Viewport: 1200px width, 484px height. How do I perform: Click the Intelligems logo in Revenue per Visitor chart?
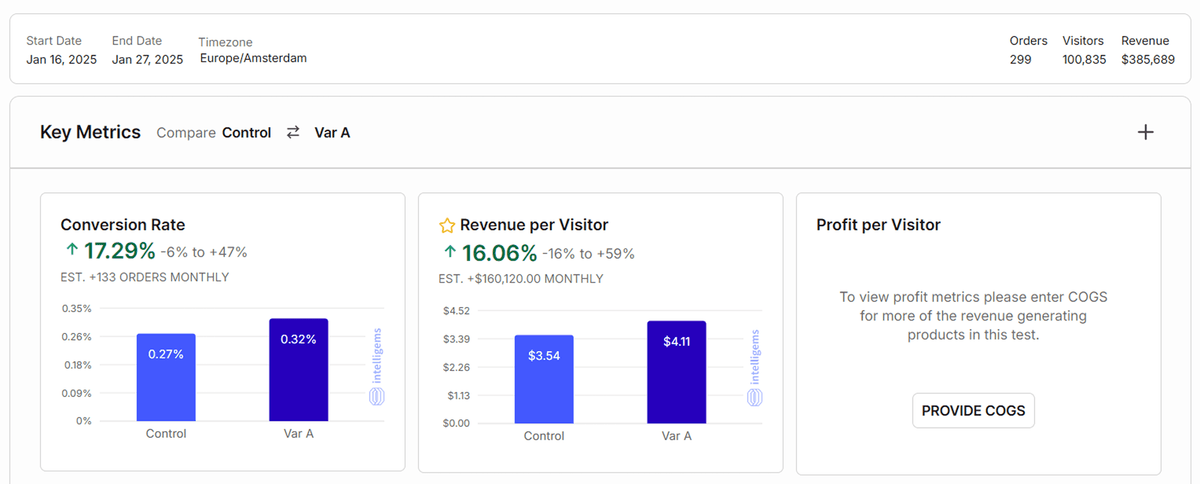(x=755, y=369)
